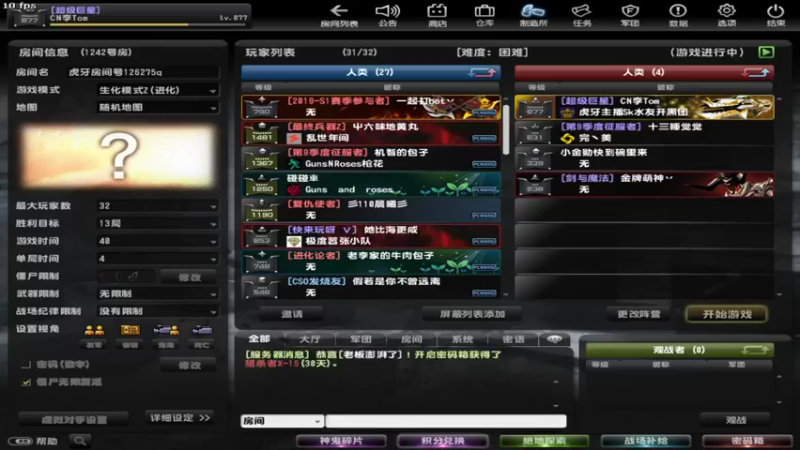The height and width of the screenshot is (450, 800).
Task: Toggle the 密码(数字) password checkbox
Action: [26, 365]
